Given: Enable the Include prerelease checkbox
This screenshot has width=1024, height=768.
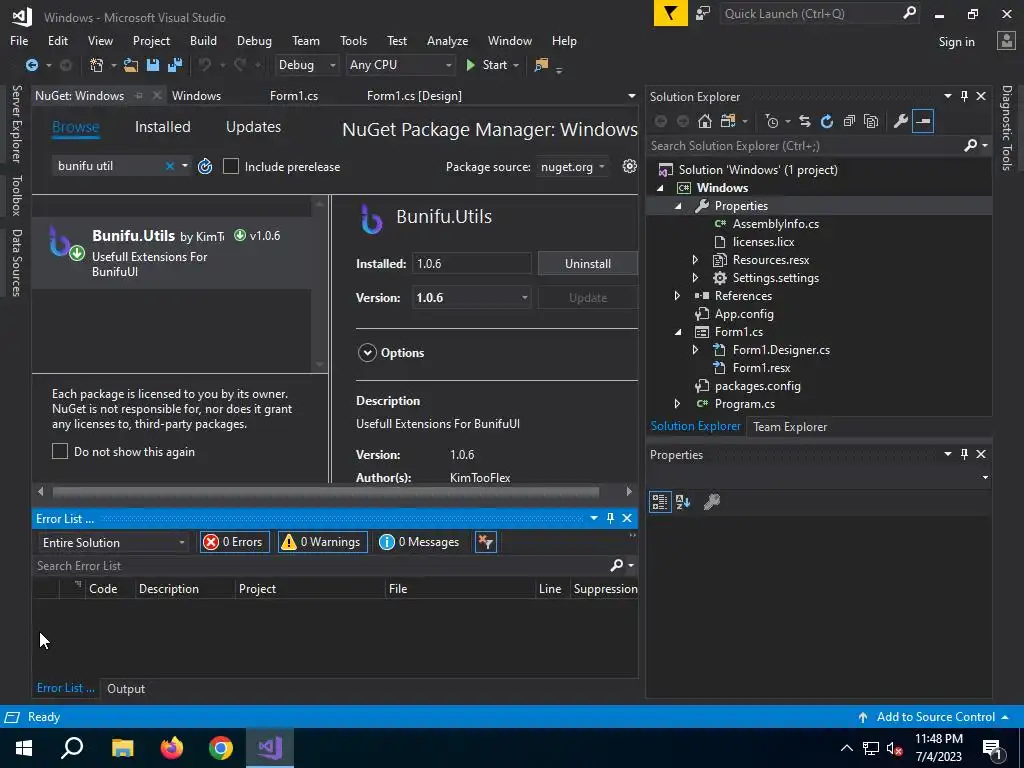Looking at the screenshot, I should click(231, 166).
